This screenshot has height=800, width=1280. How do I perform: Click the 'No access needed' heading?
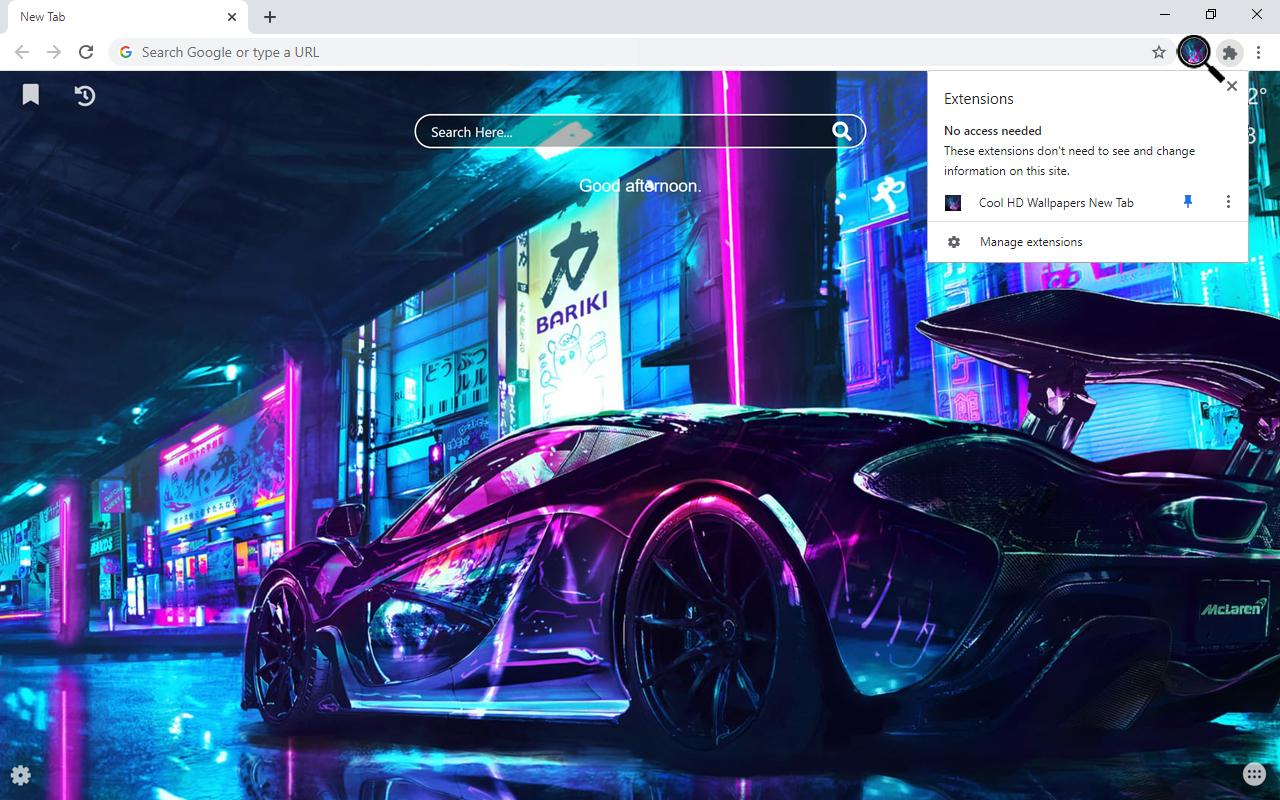point(993,131)
